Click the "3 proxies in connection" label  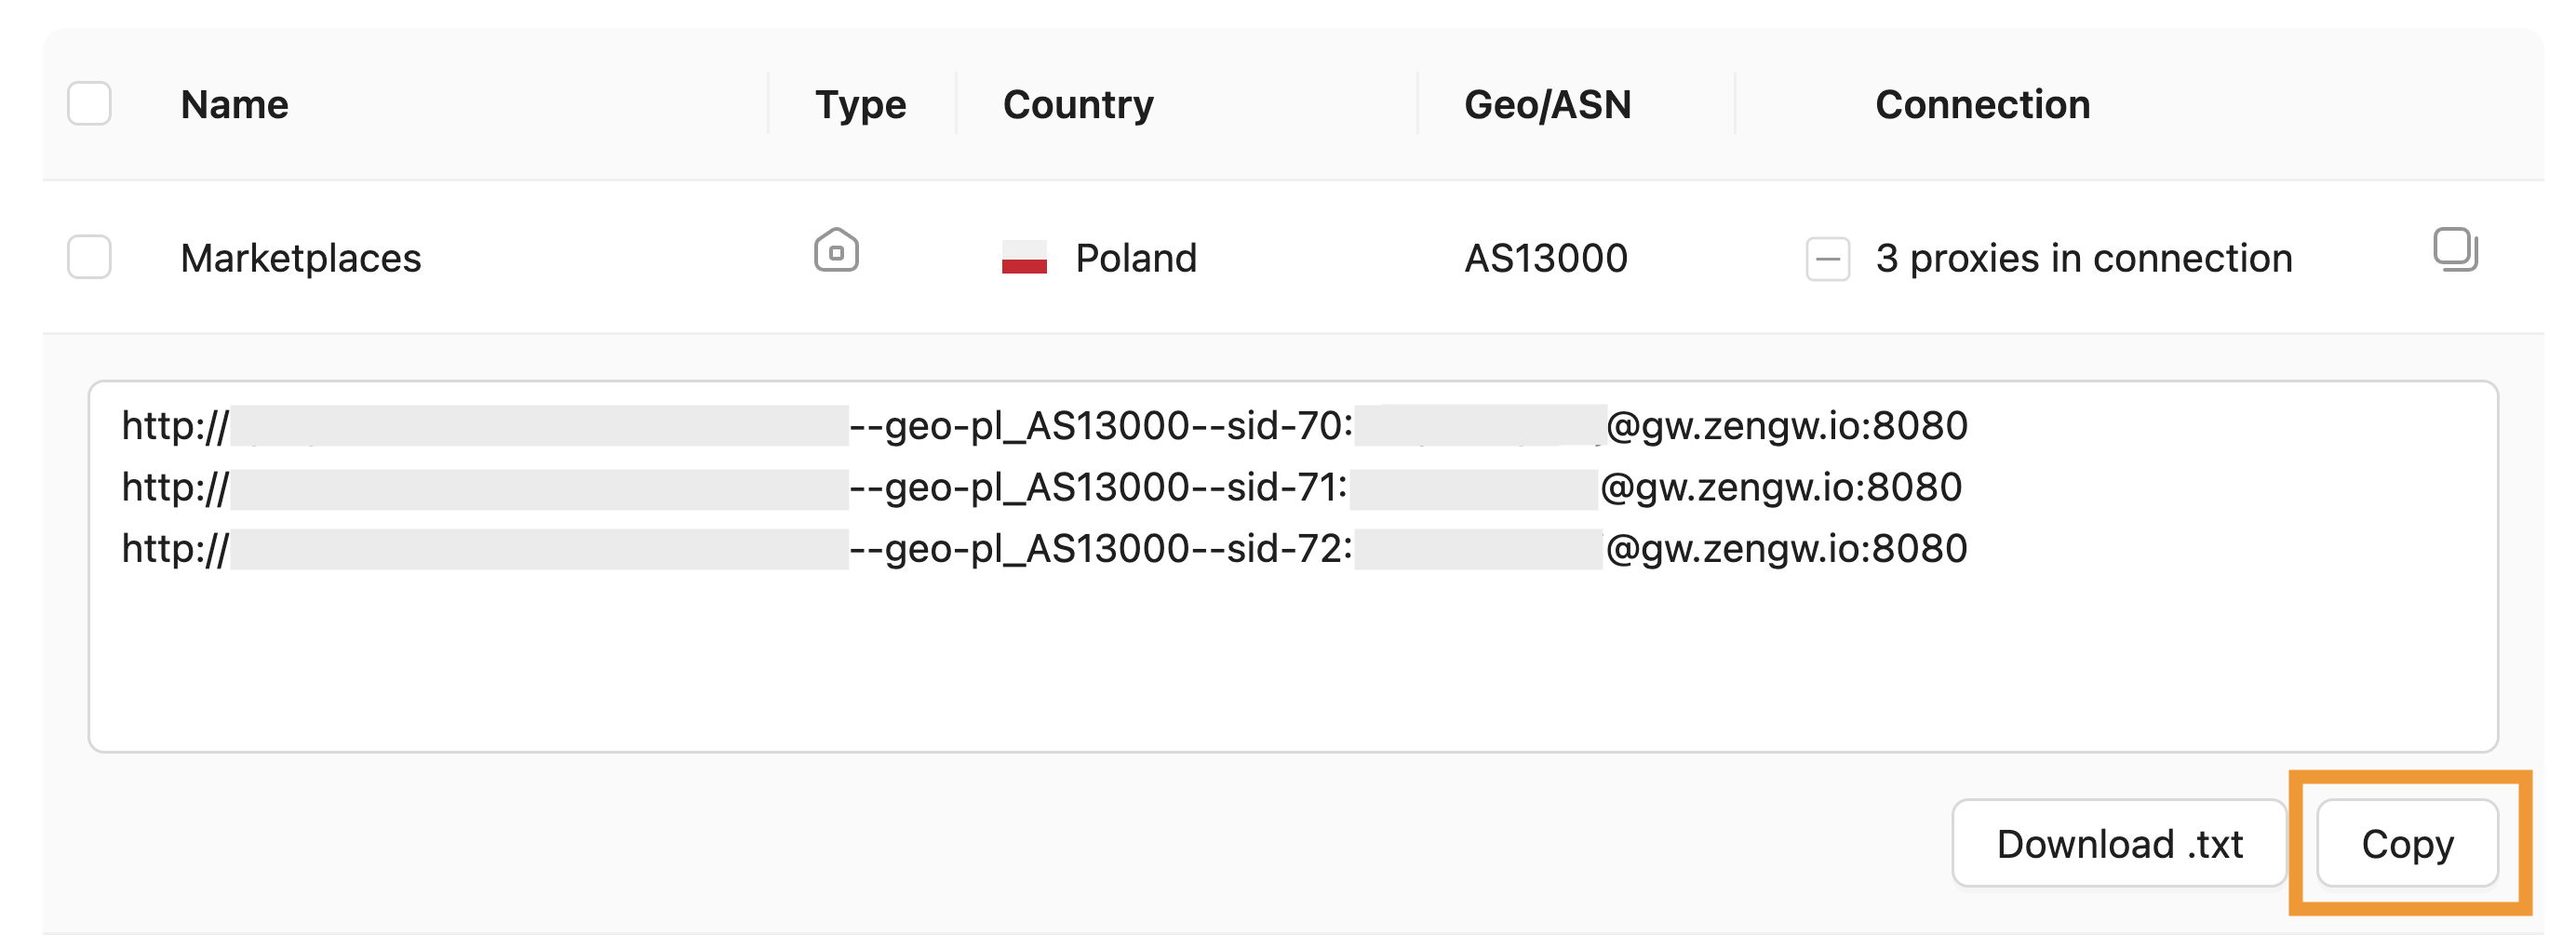click(x=2083, y=259)
